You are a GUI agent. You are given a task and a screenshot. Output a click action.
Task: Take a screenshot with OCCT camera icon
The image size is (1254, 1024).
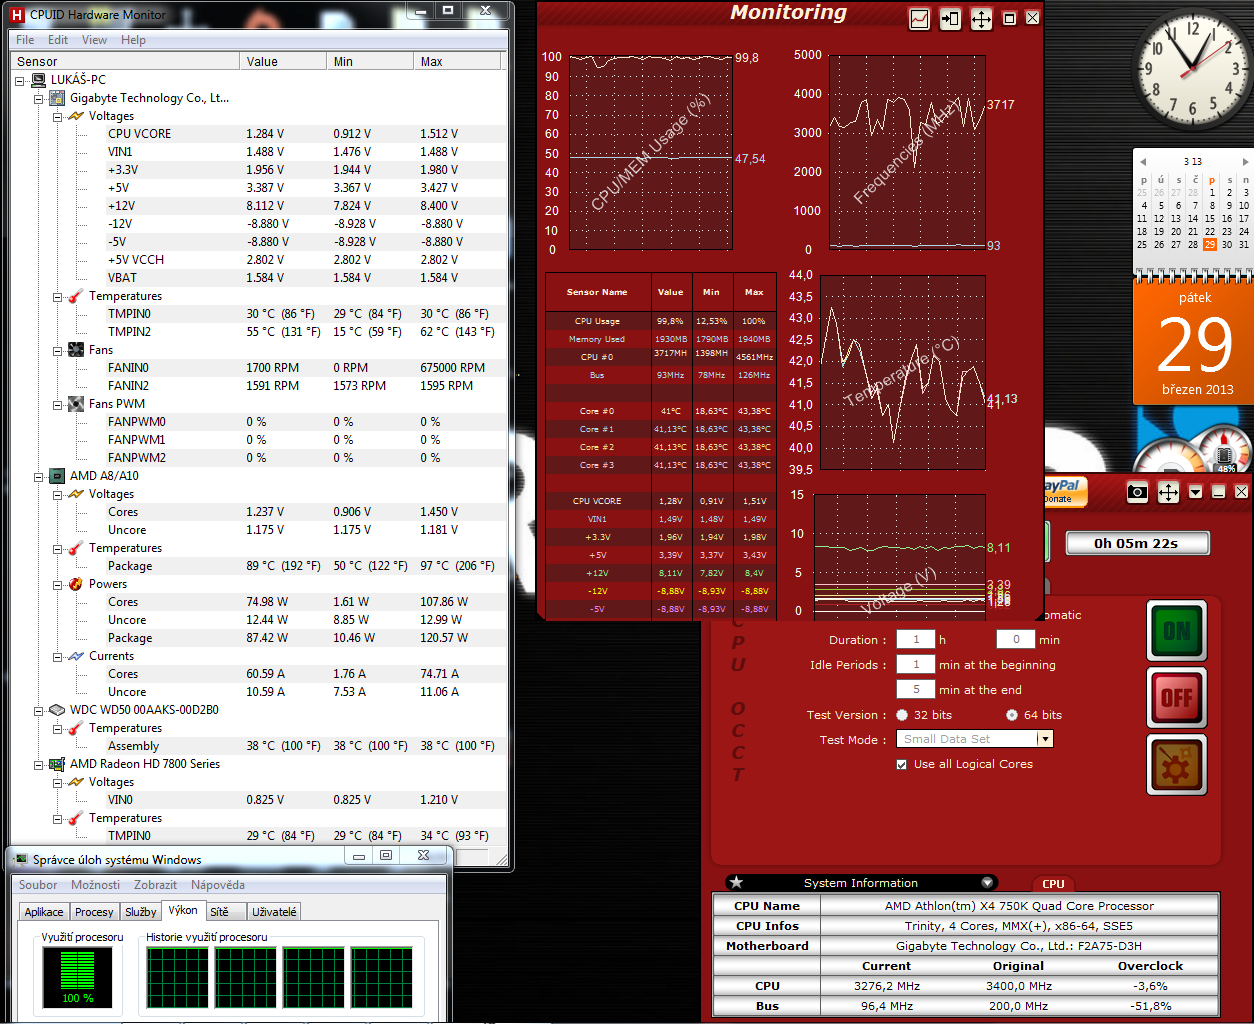pyautogui.click(x=1137, y=492)
